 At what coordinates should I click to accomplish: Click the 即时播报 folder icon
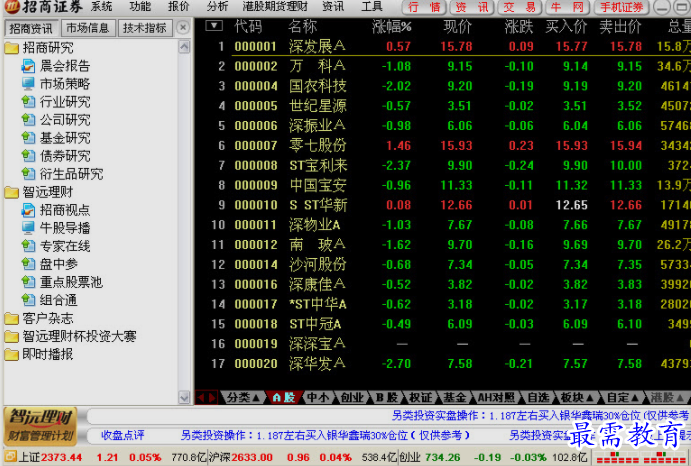11,354
